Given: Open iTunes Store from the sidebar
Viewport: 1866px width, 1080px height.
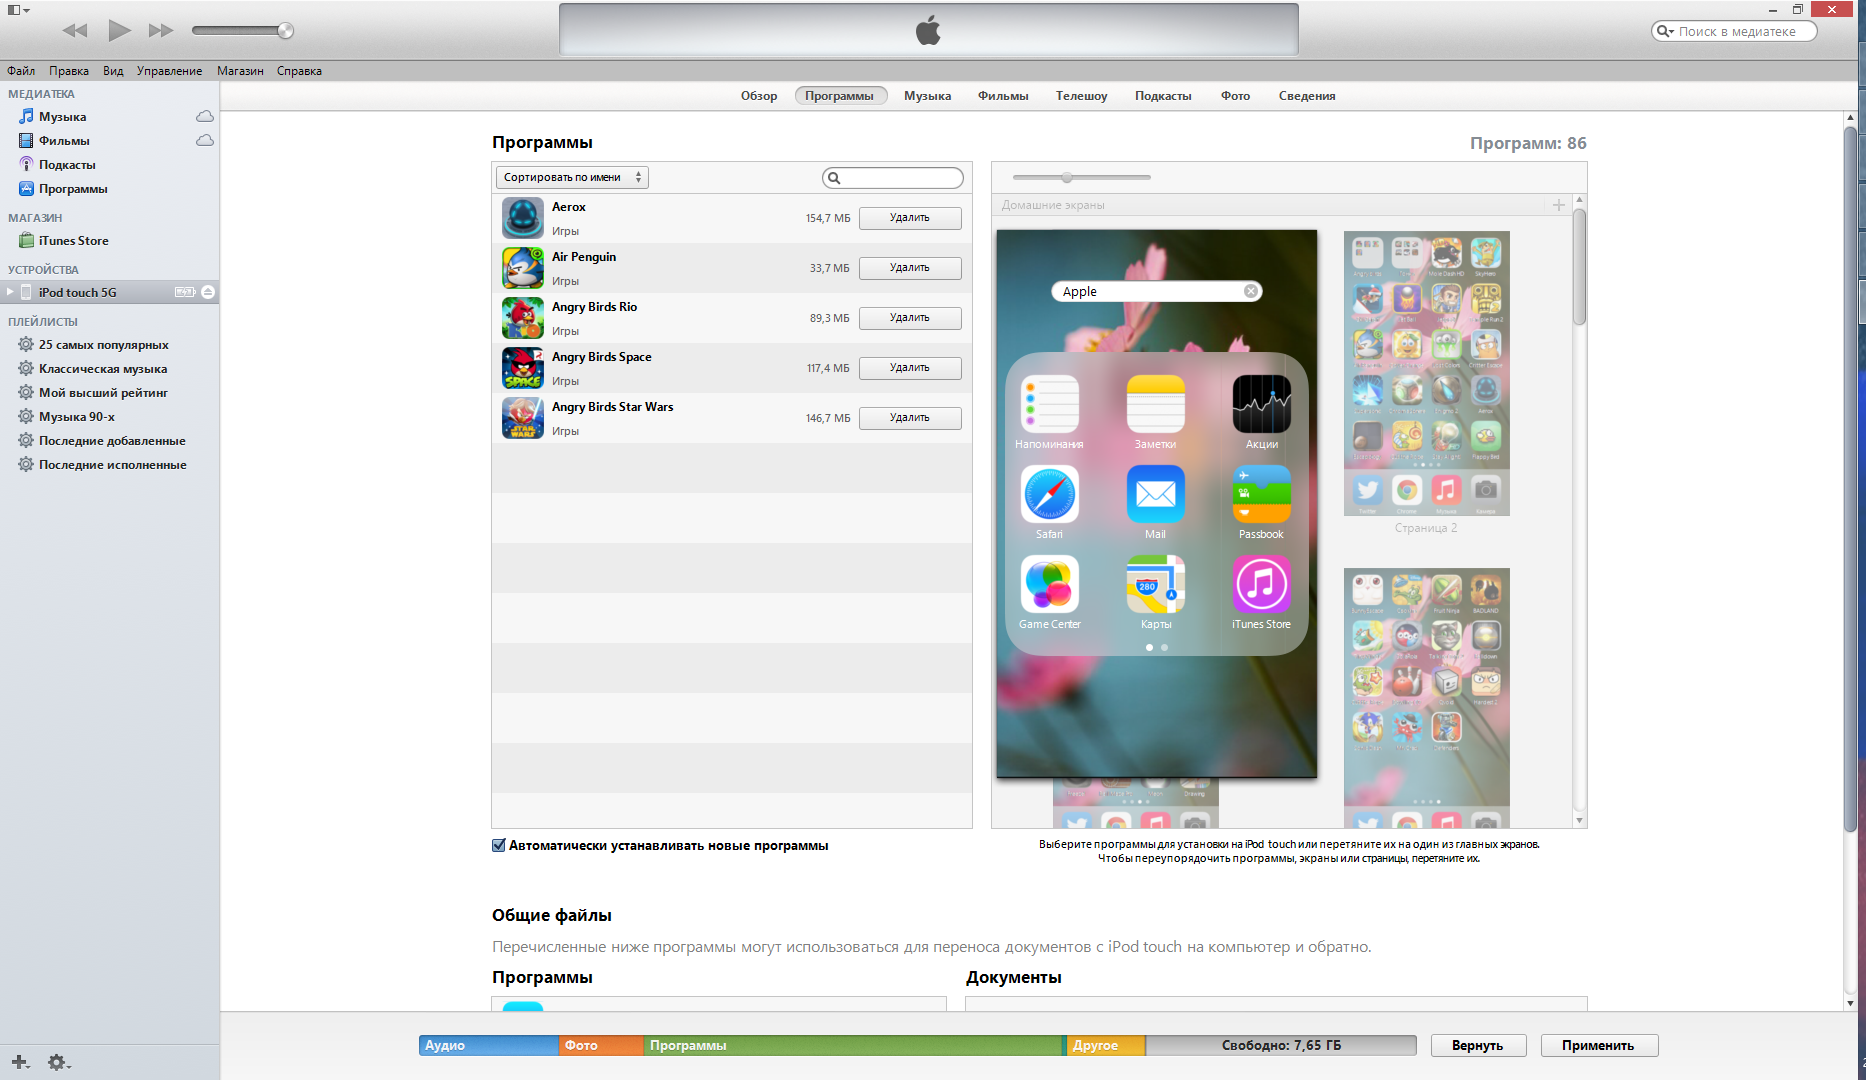Looking at the screenshot, I should tap(73, 241).
